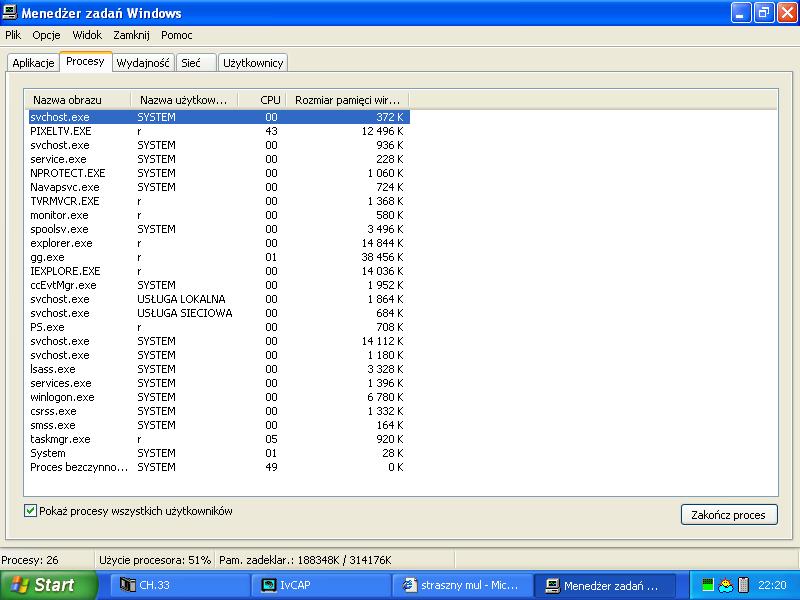800x600 pixels.
Task: Sort by the Nazwa obrazu column header
Action: 78,100
